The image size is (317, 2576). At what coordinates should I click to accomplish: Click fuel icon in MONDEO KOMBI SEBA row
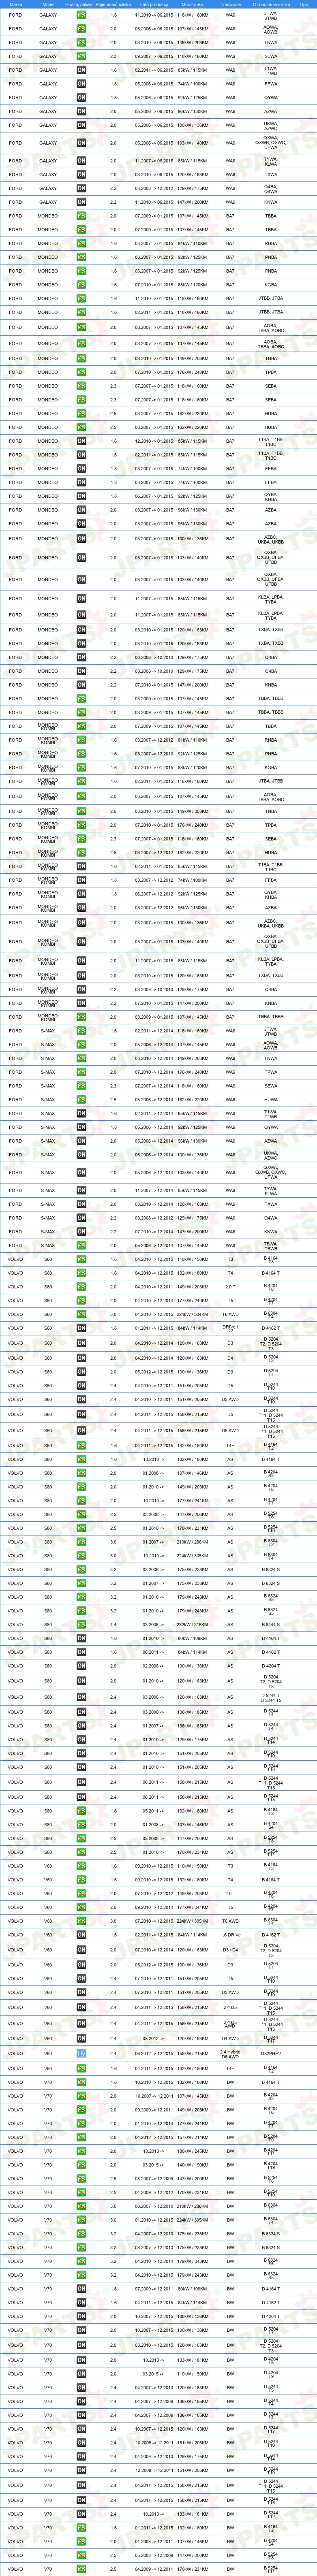click(82, 839)
